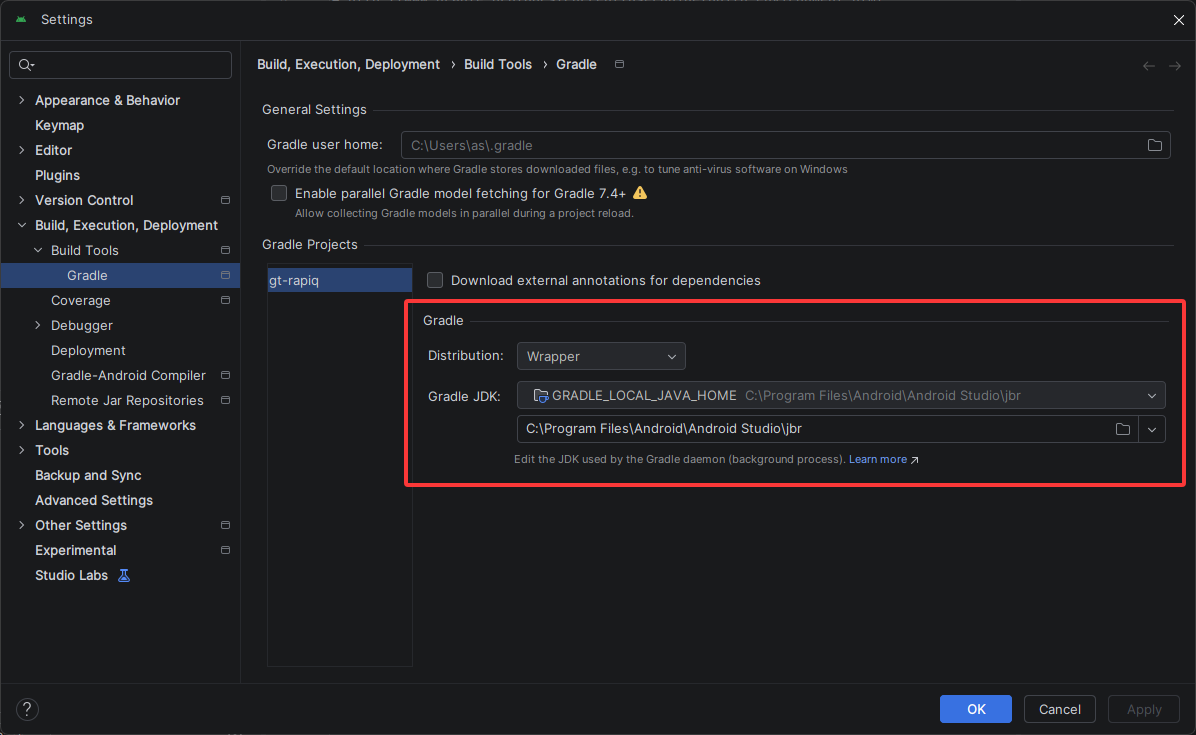Click project marker icon next to Coverage
This screenshot has width=1196, height=735.
pyautogui.click(x=225, y=300)
